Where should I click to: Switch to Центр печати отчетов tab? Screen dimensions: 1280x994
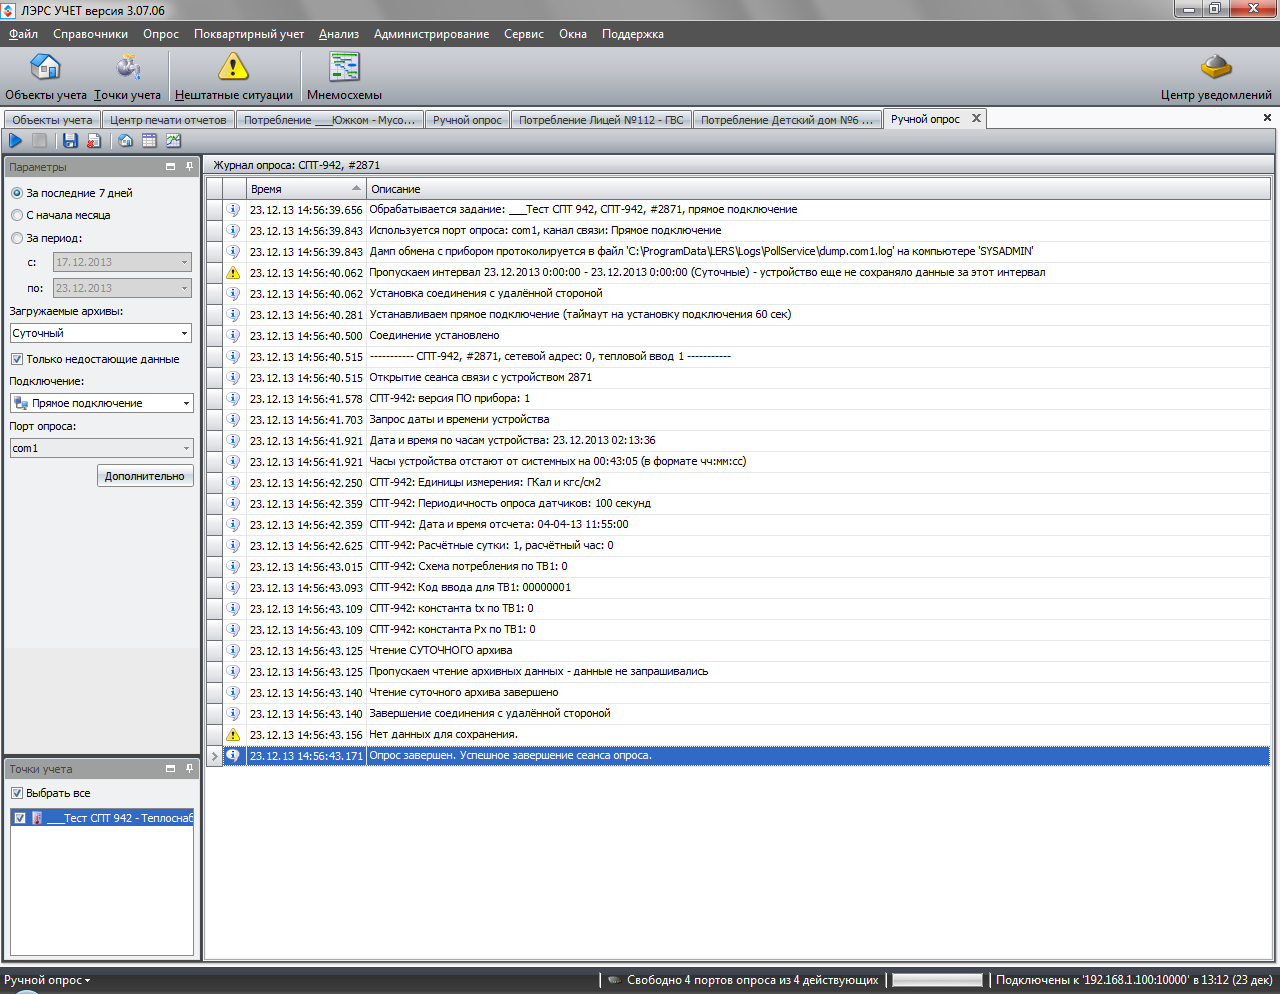tap(168, 120)
